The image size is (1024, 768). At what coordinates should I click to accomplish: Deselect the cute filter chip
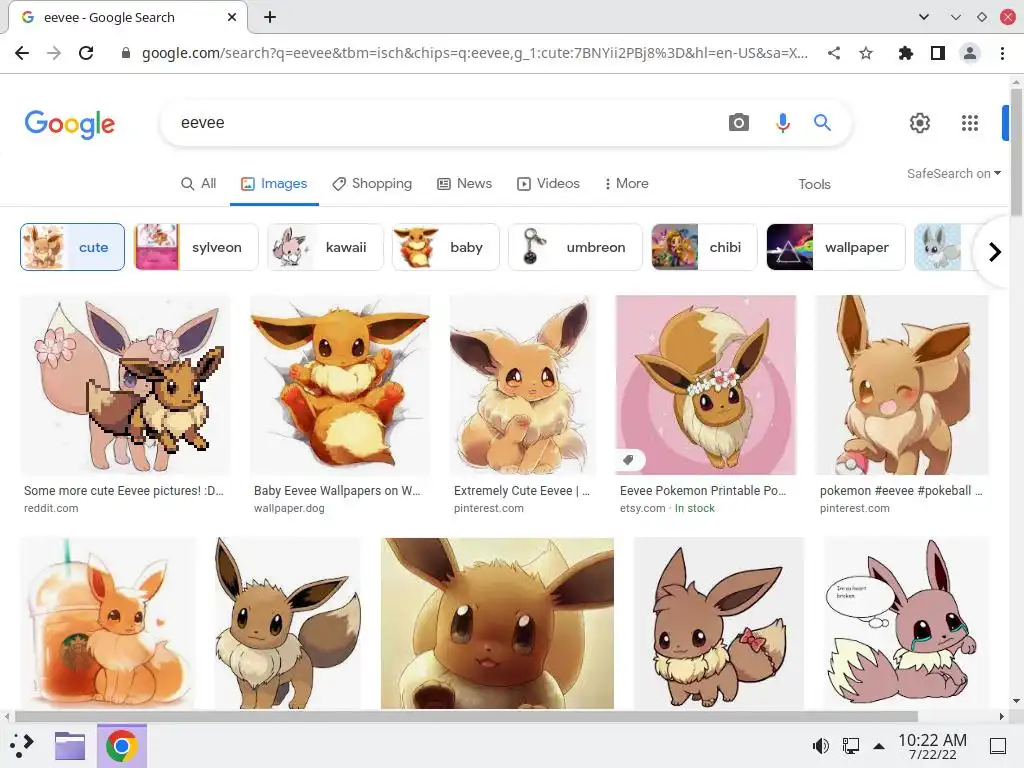[x=72, y=247]
